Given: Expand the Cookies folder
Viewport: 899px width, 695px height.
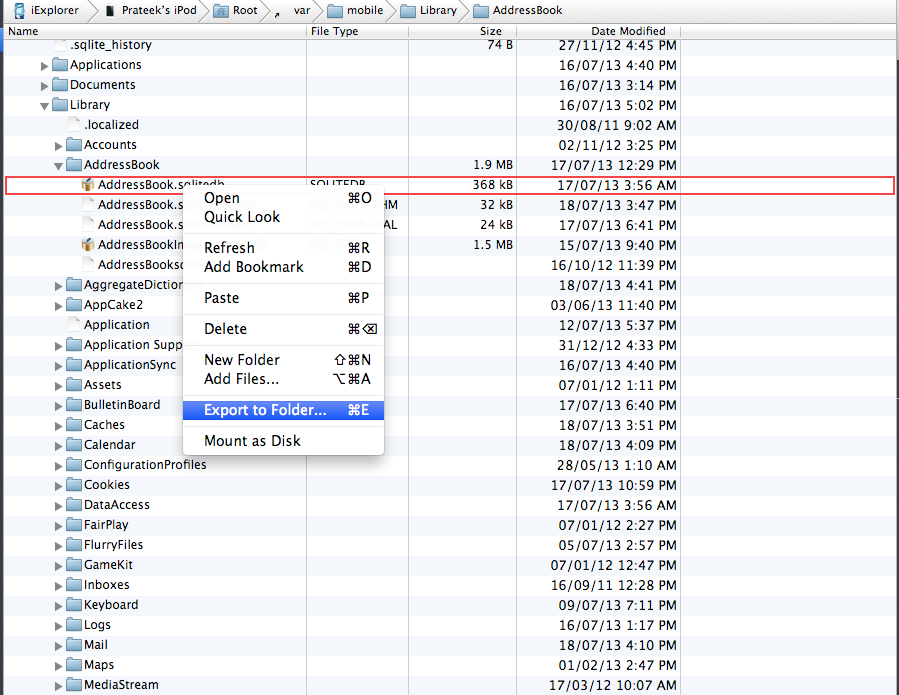Looking at the screenshot, I should pos(58,485).
